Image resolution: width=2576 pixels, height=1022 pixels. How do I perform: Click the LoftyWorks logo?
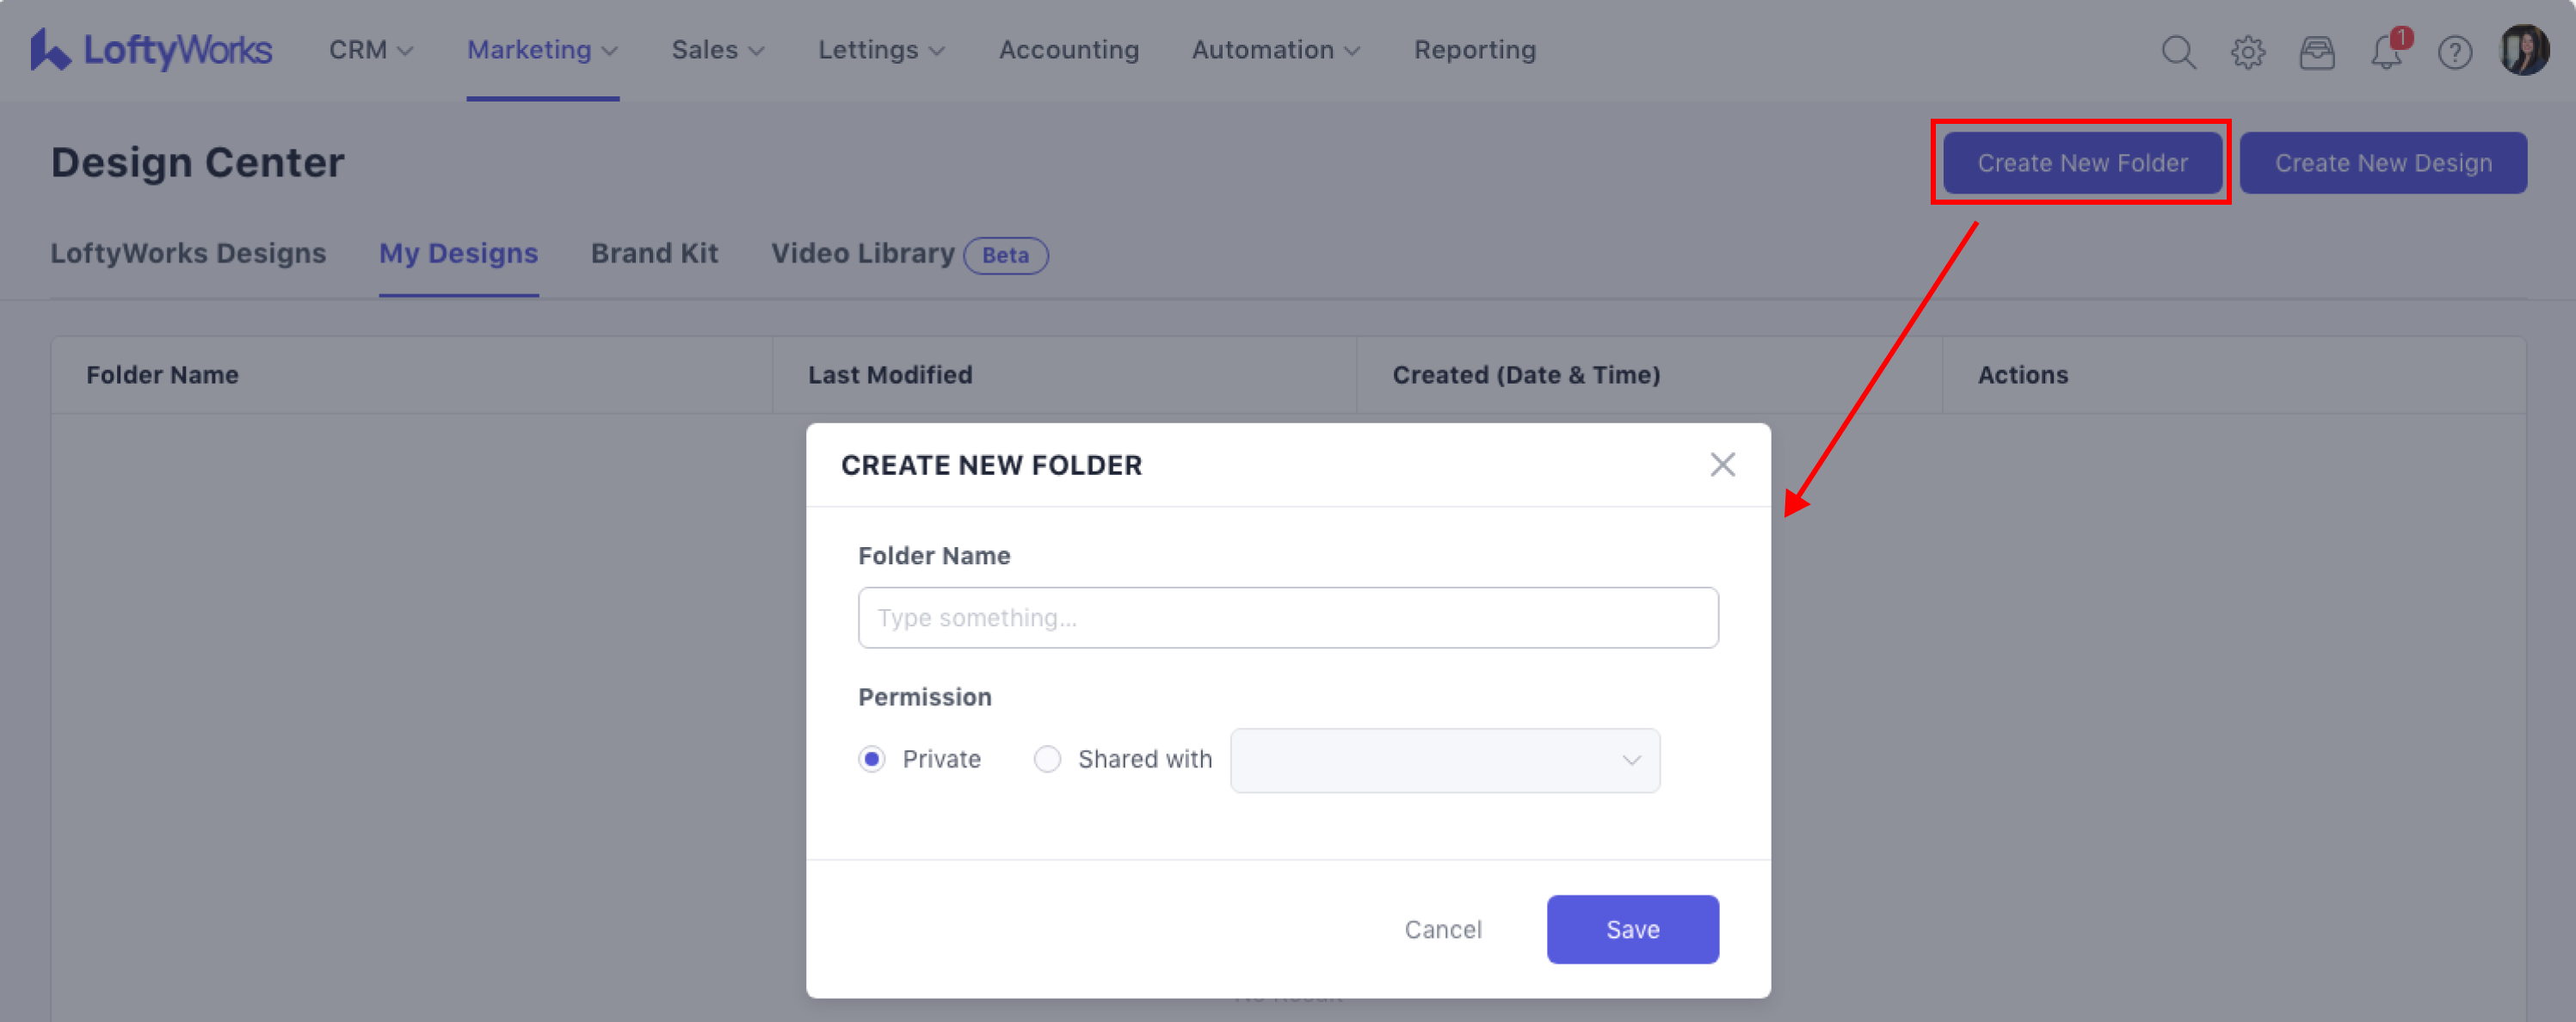click(151, 50)
